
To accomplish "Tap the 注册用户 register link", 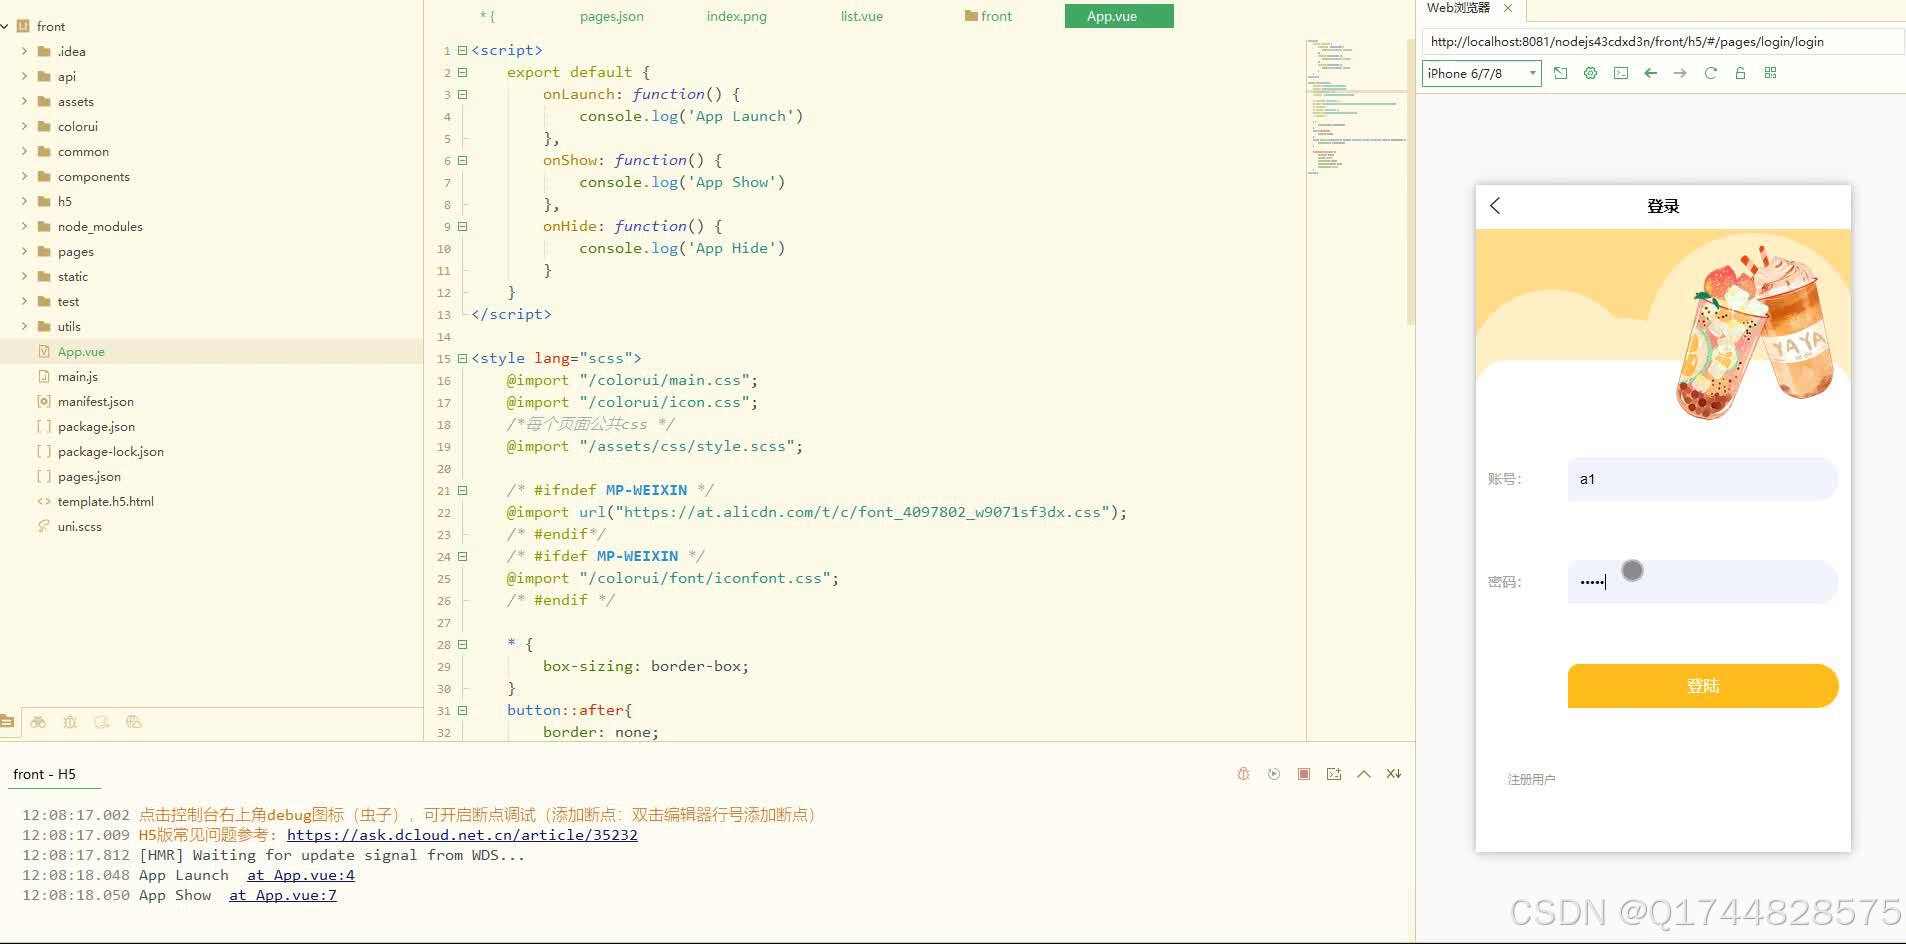I will pyautogui.click(x=1531, y=779).
